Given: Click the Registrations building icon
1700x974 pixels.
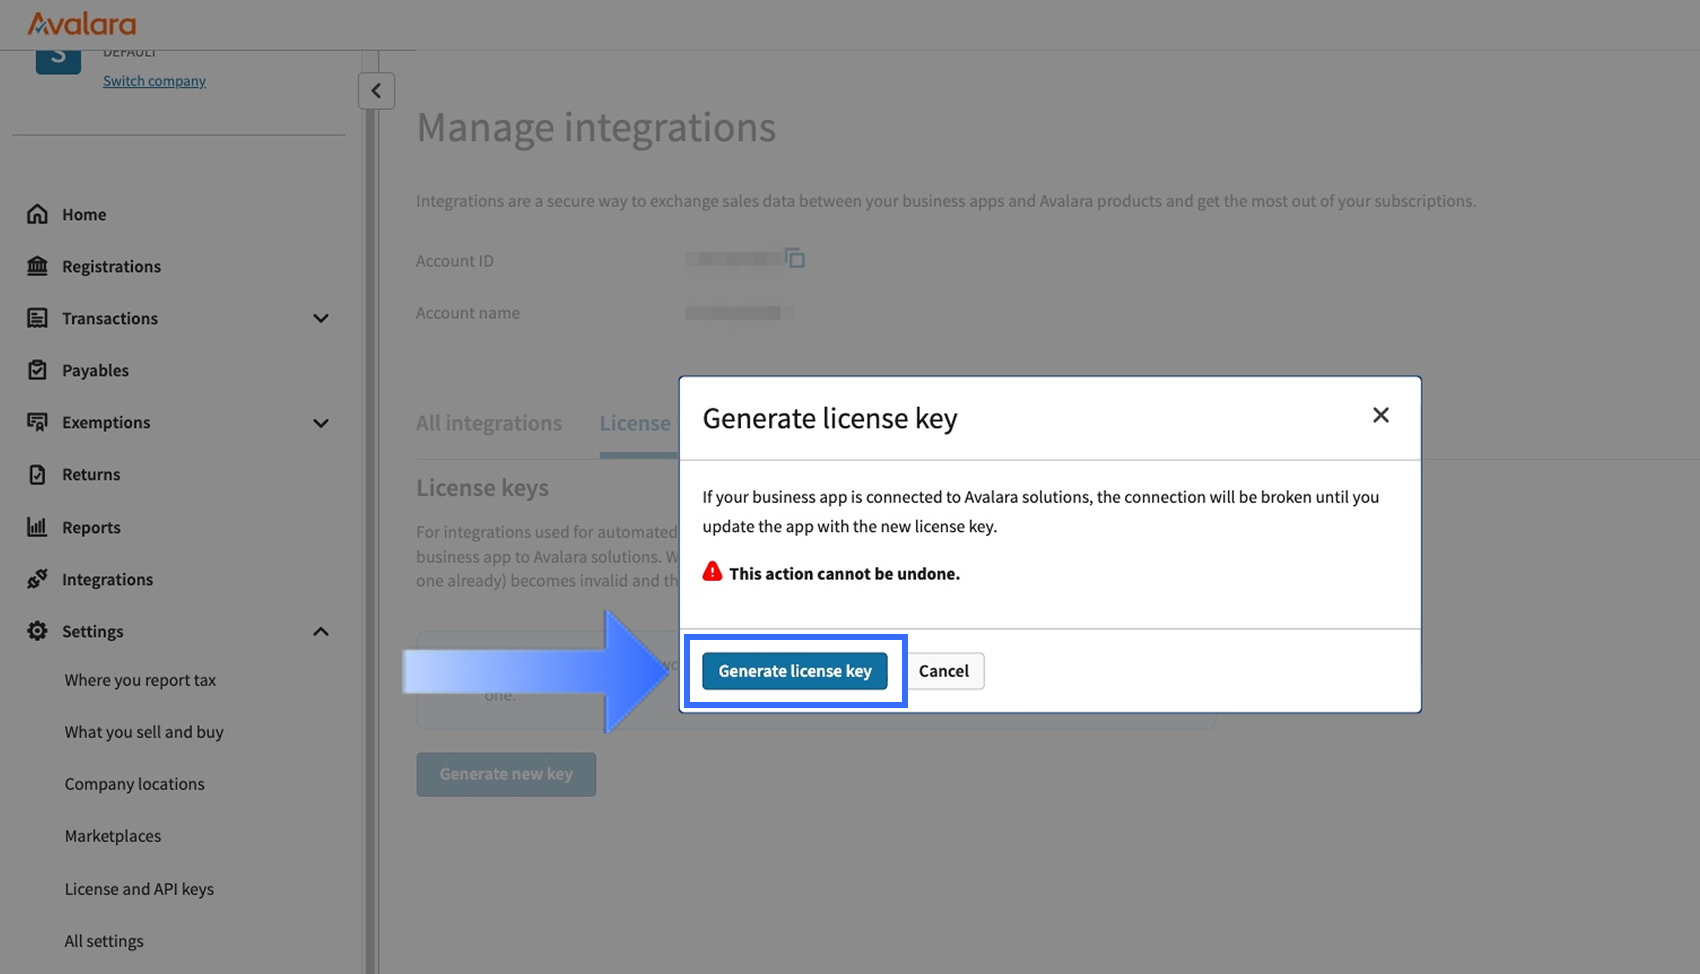Looking at the screenshot, I should [37, 266].
